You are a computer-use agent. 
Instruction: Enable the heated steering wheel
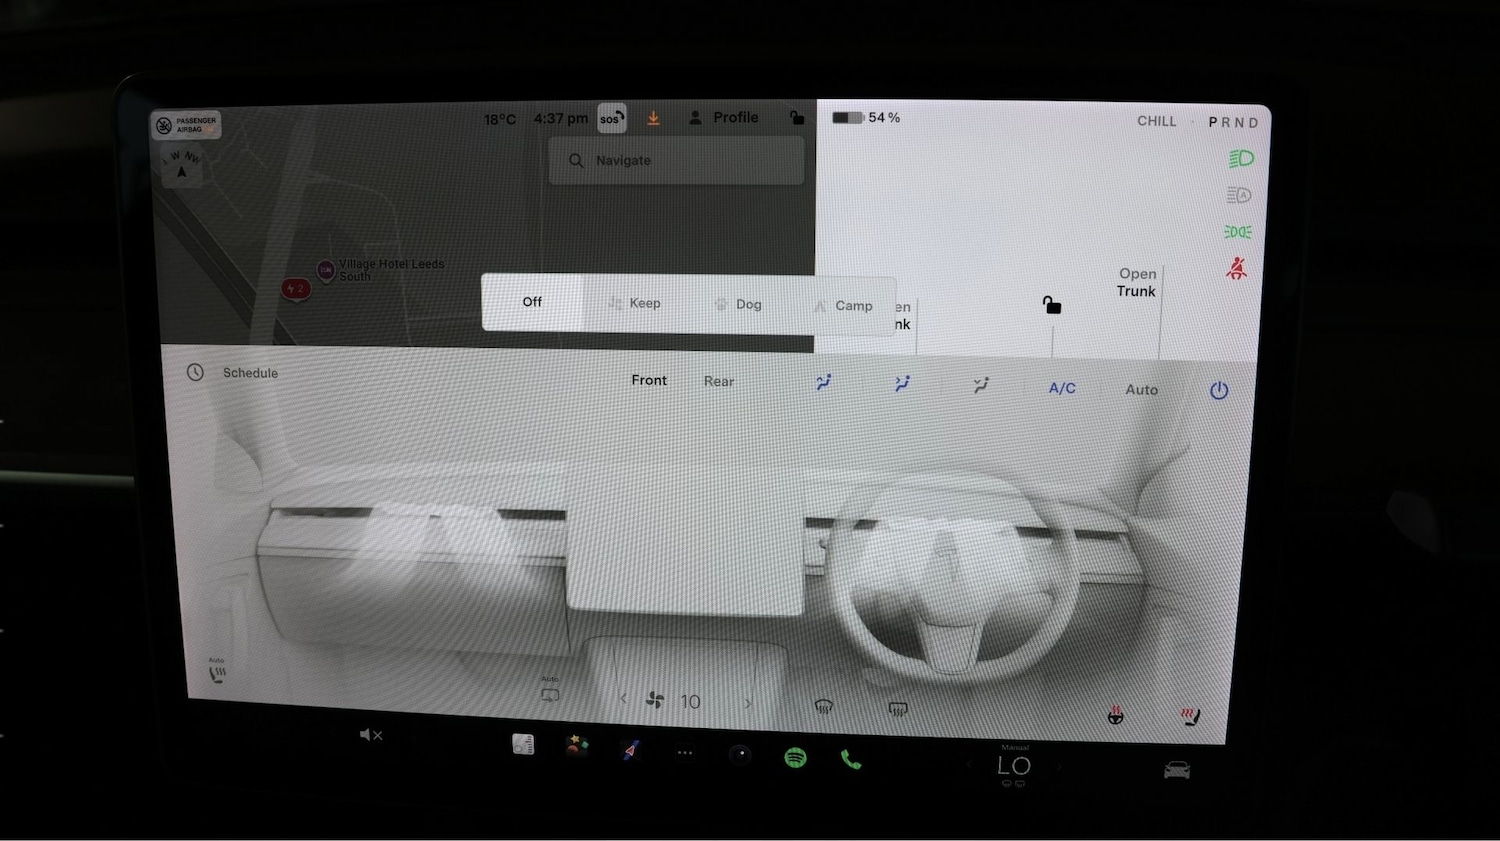pyautogui.click(x=1114, y=714)
